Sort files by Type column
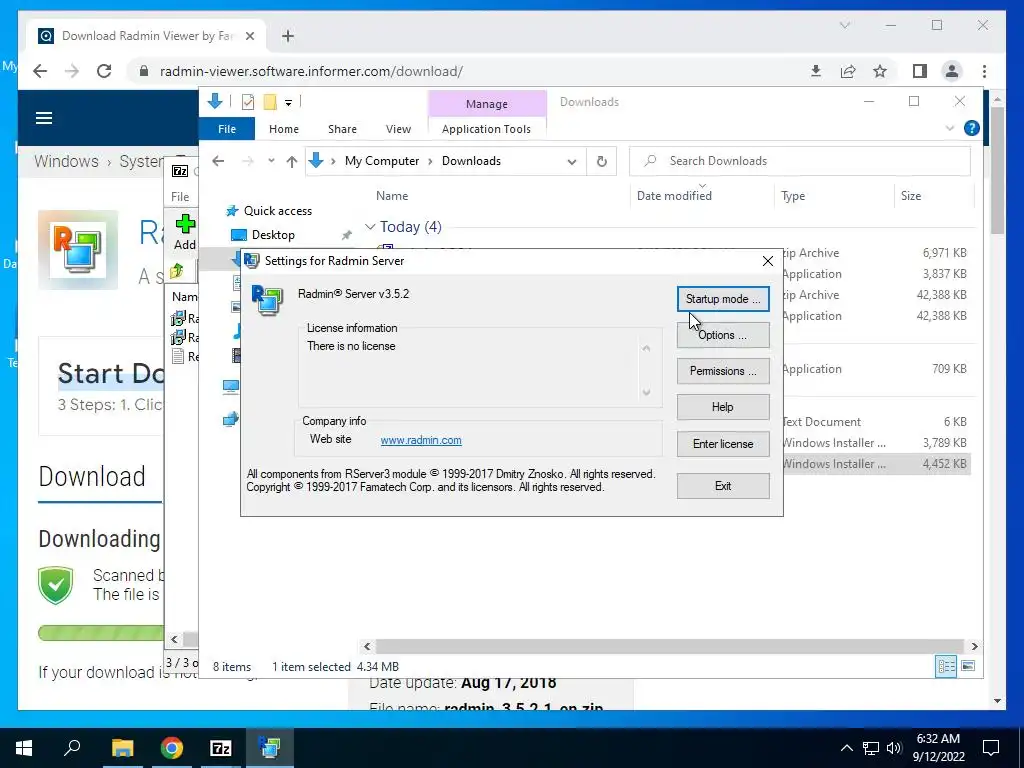 793,196
